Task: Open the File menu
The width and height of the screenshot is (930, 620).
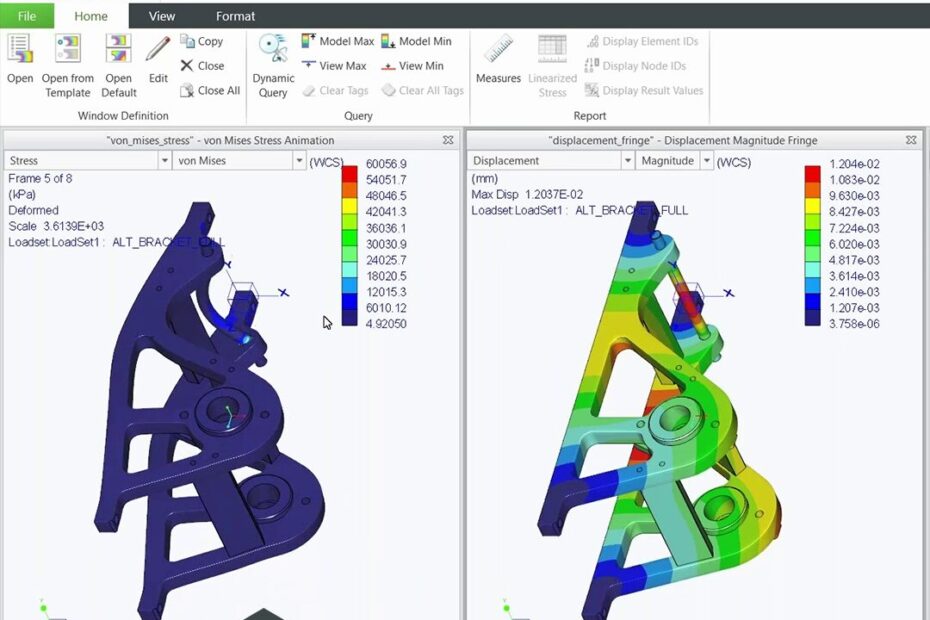Action: click(x=26, y=16)
